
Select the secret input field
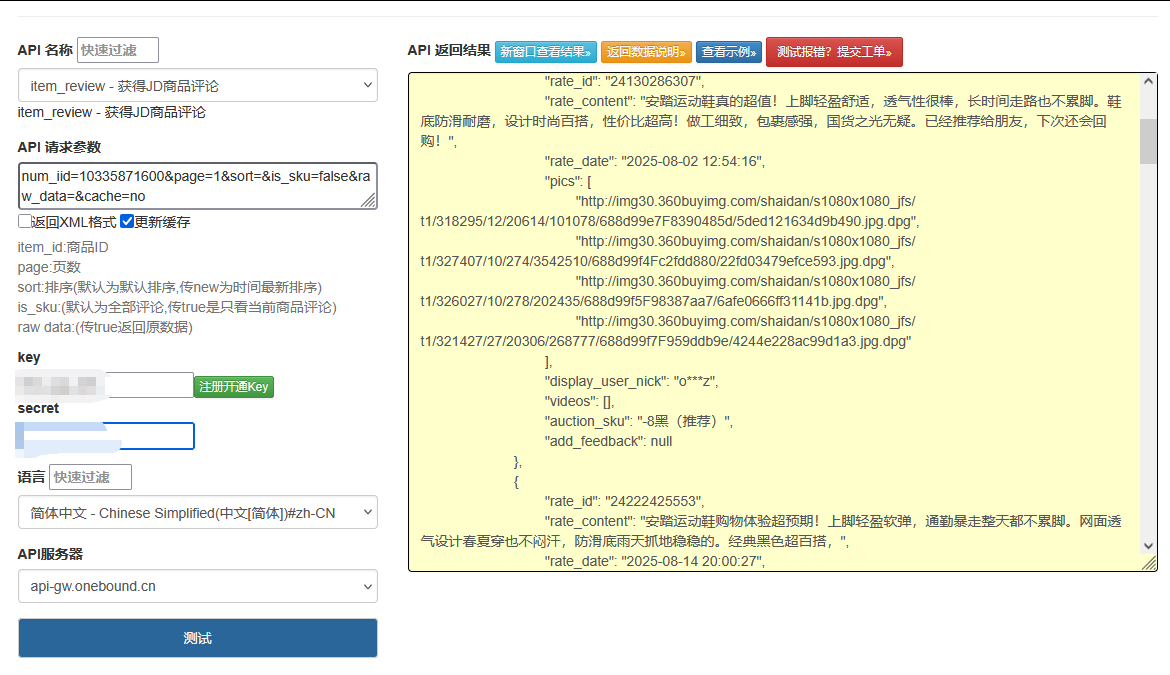[x=107, y=436]
